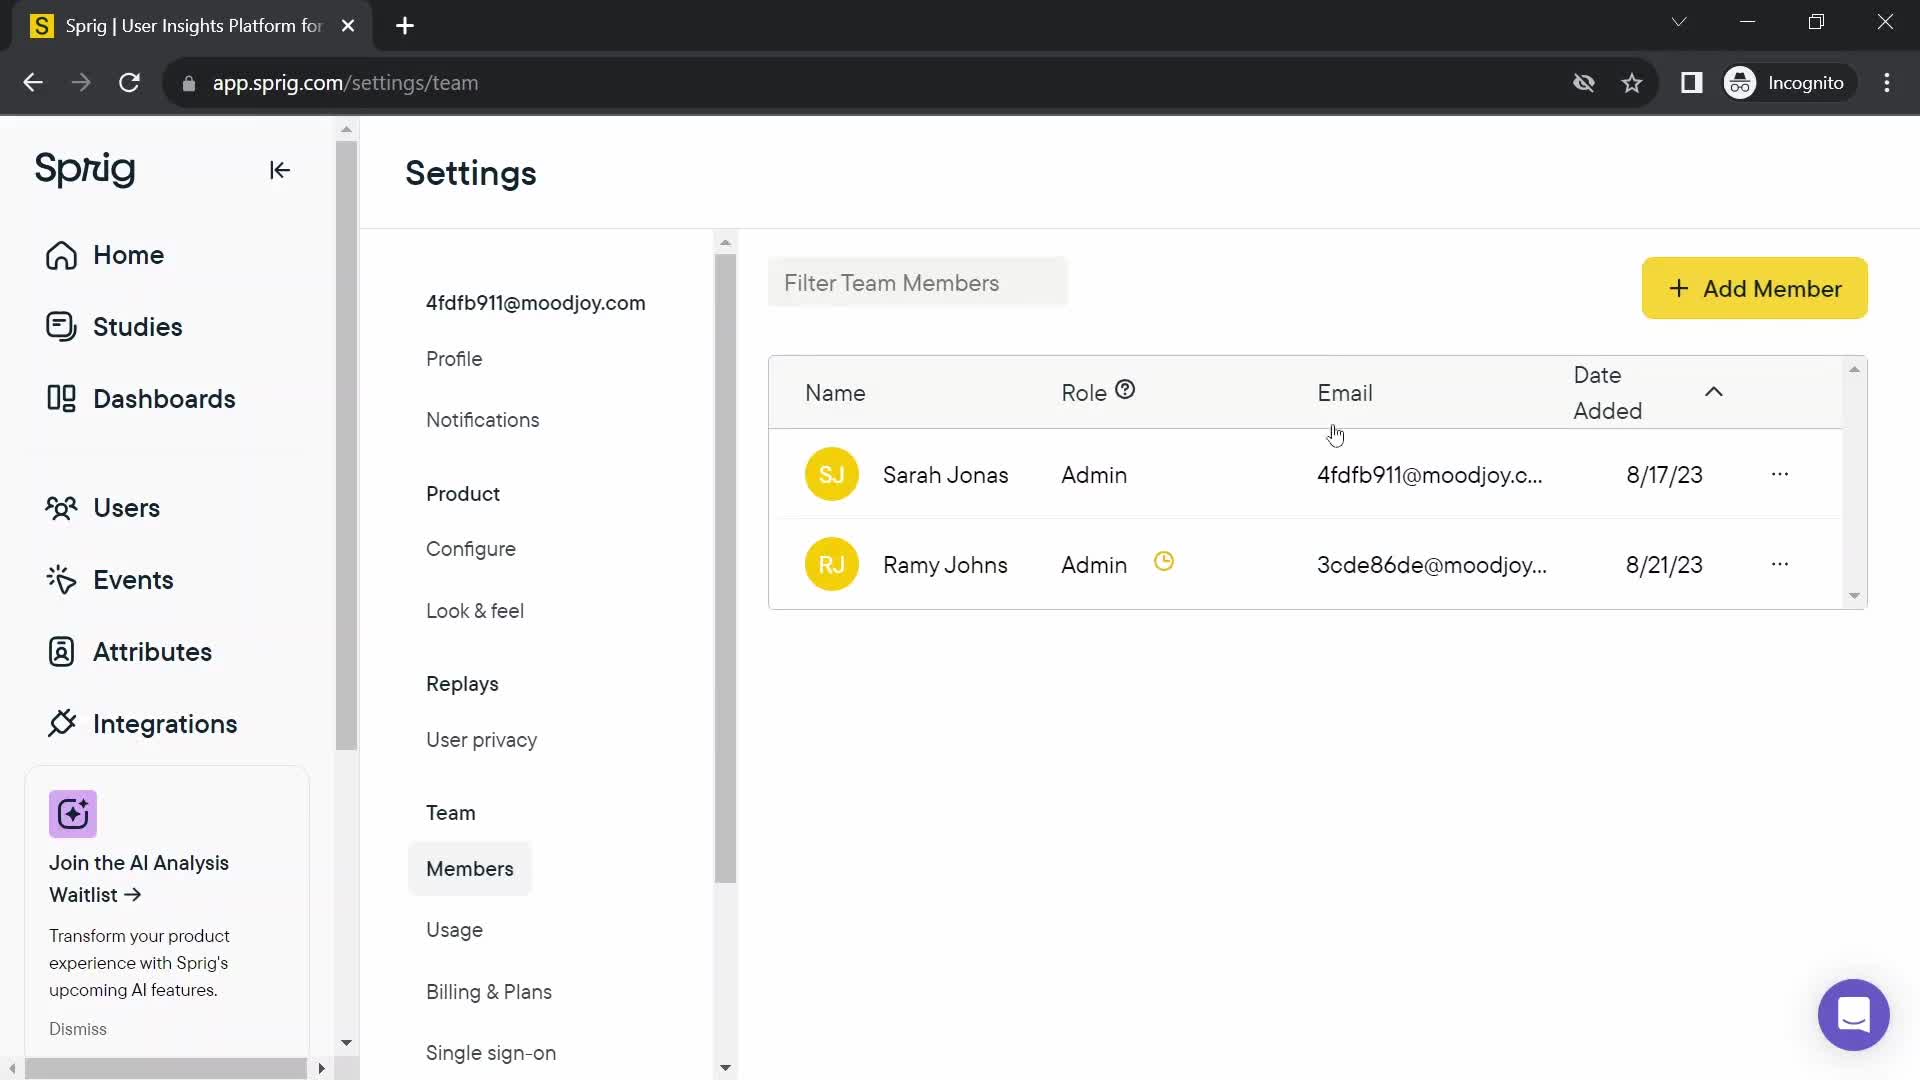Toggle sort order on Date Added column
The height and width of the screenshot is (1080, 1920).
(1714, 393)
